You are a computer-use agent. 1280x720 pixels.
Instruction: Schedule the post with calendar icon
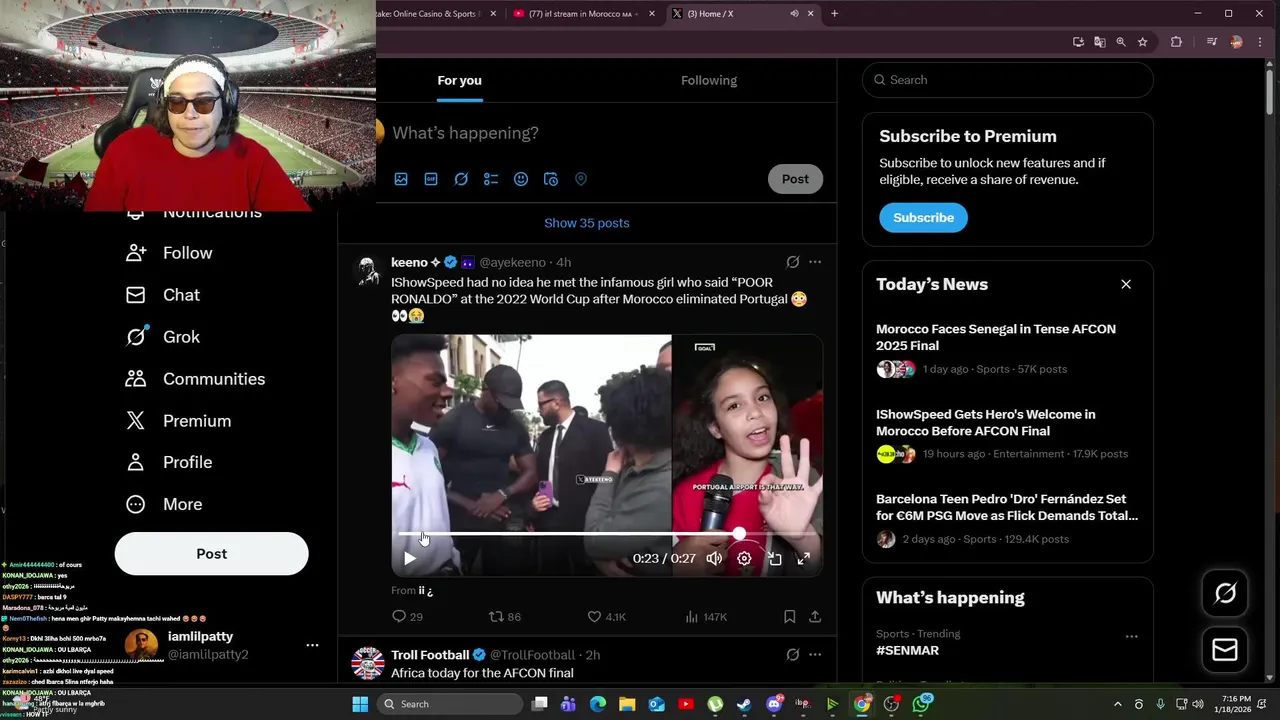click(551, 179)
